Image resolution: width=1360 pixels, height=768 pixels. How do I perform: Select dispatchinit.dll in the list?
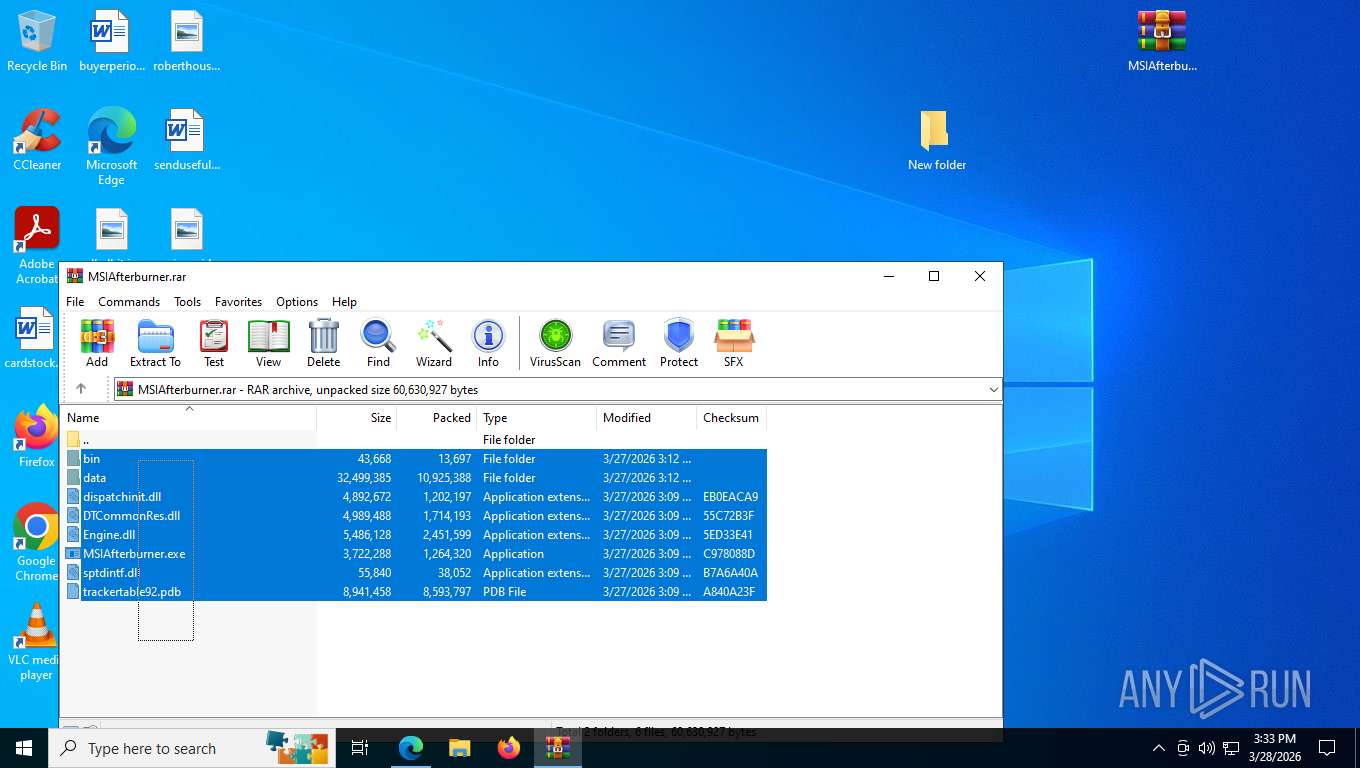pyautogui.click(x=414, y=496)
